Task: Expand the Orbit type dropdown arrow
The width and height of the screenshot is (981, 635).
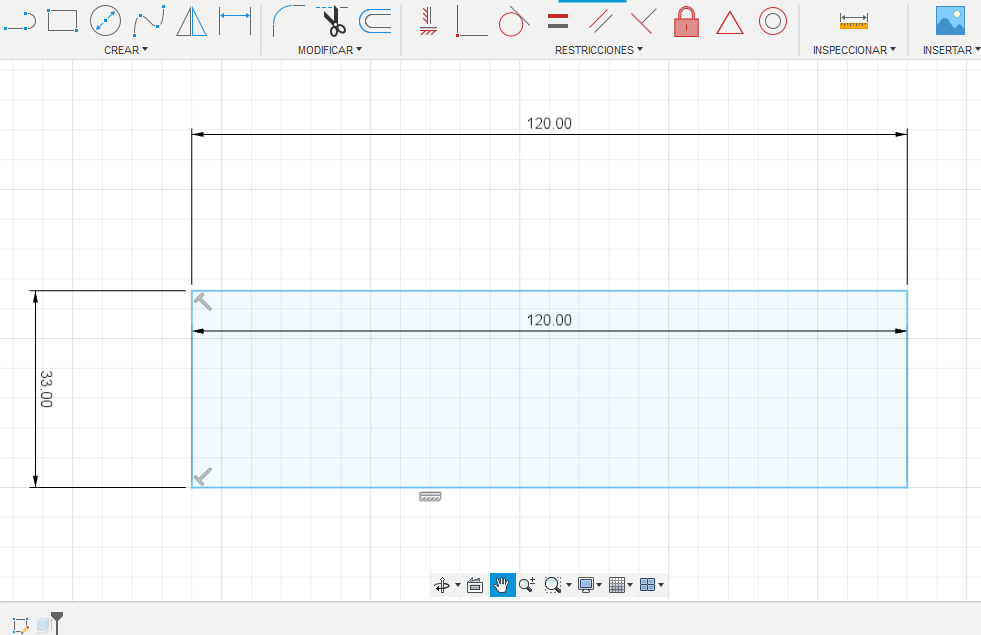Action: pos(458,585)
